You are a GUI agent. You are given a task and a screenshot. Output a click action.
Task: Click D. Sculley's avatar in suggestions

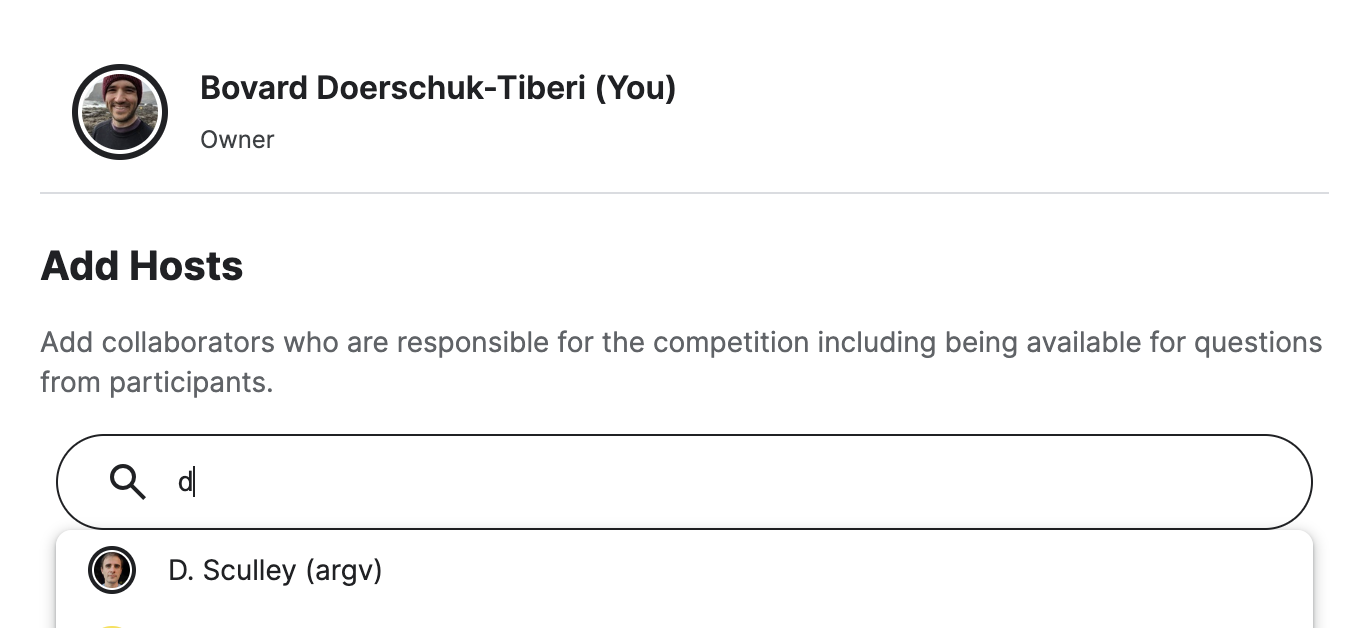(x=111, y=571)
